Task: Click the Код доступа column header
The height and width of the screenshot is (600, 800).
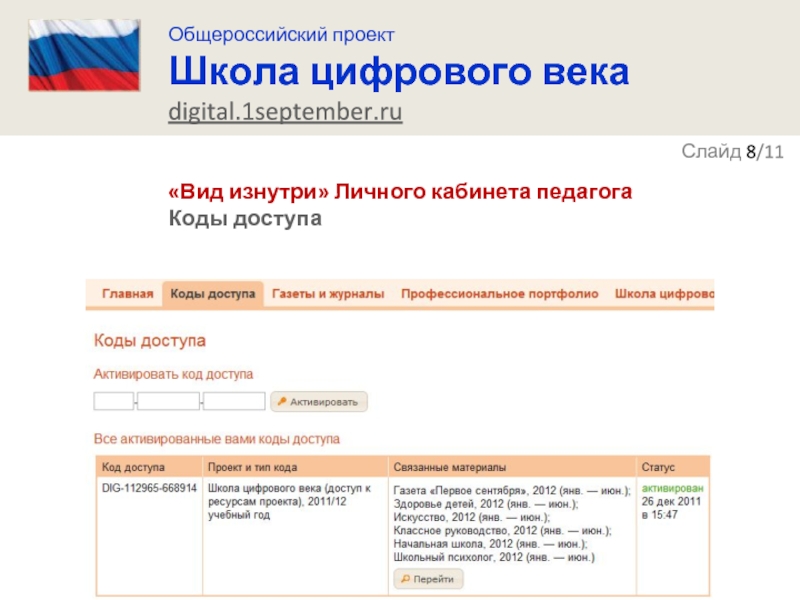Action: pos(133,467)
